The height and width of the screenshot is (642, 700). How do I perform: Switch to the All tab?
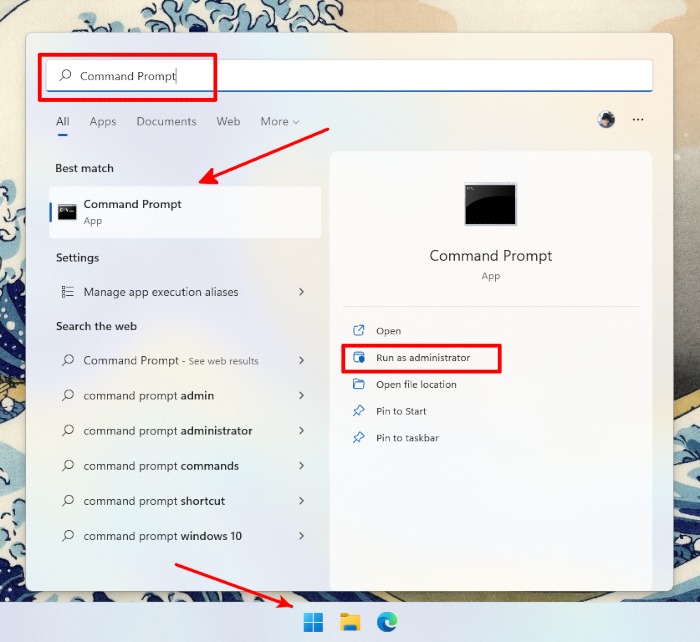point(62,121)
